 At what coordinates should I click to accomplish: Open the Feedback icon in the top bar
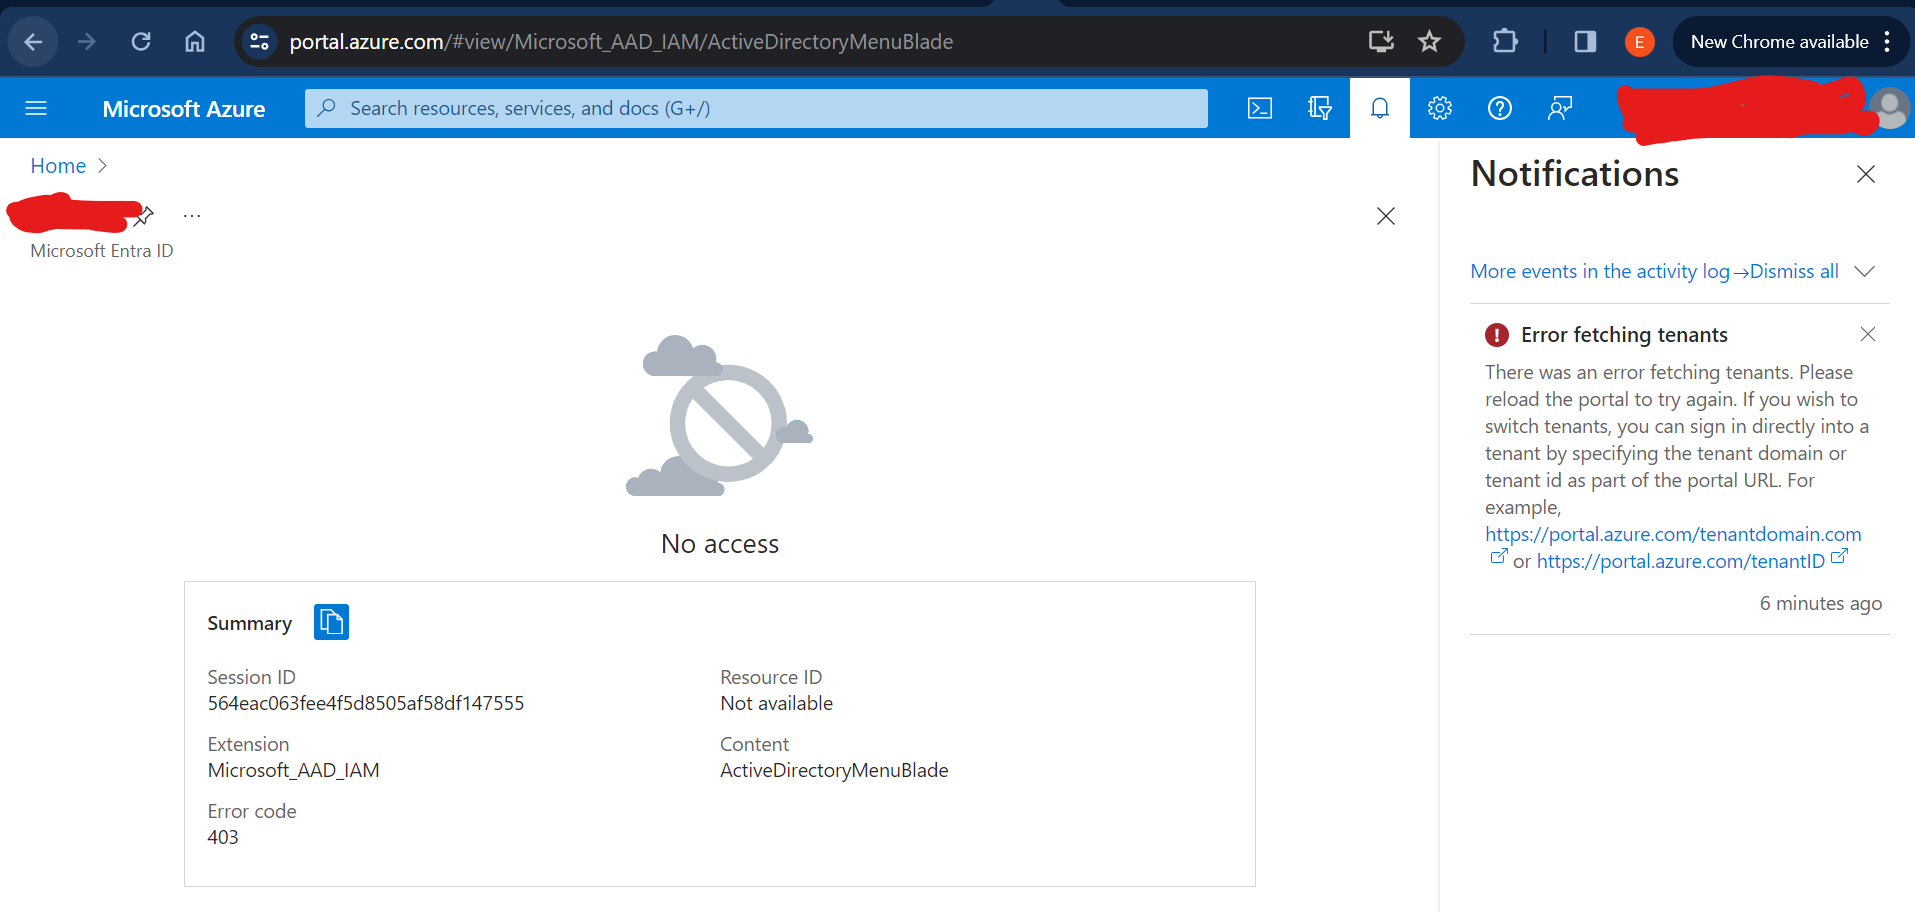(x=1560, y=108)
